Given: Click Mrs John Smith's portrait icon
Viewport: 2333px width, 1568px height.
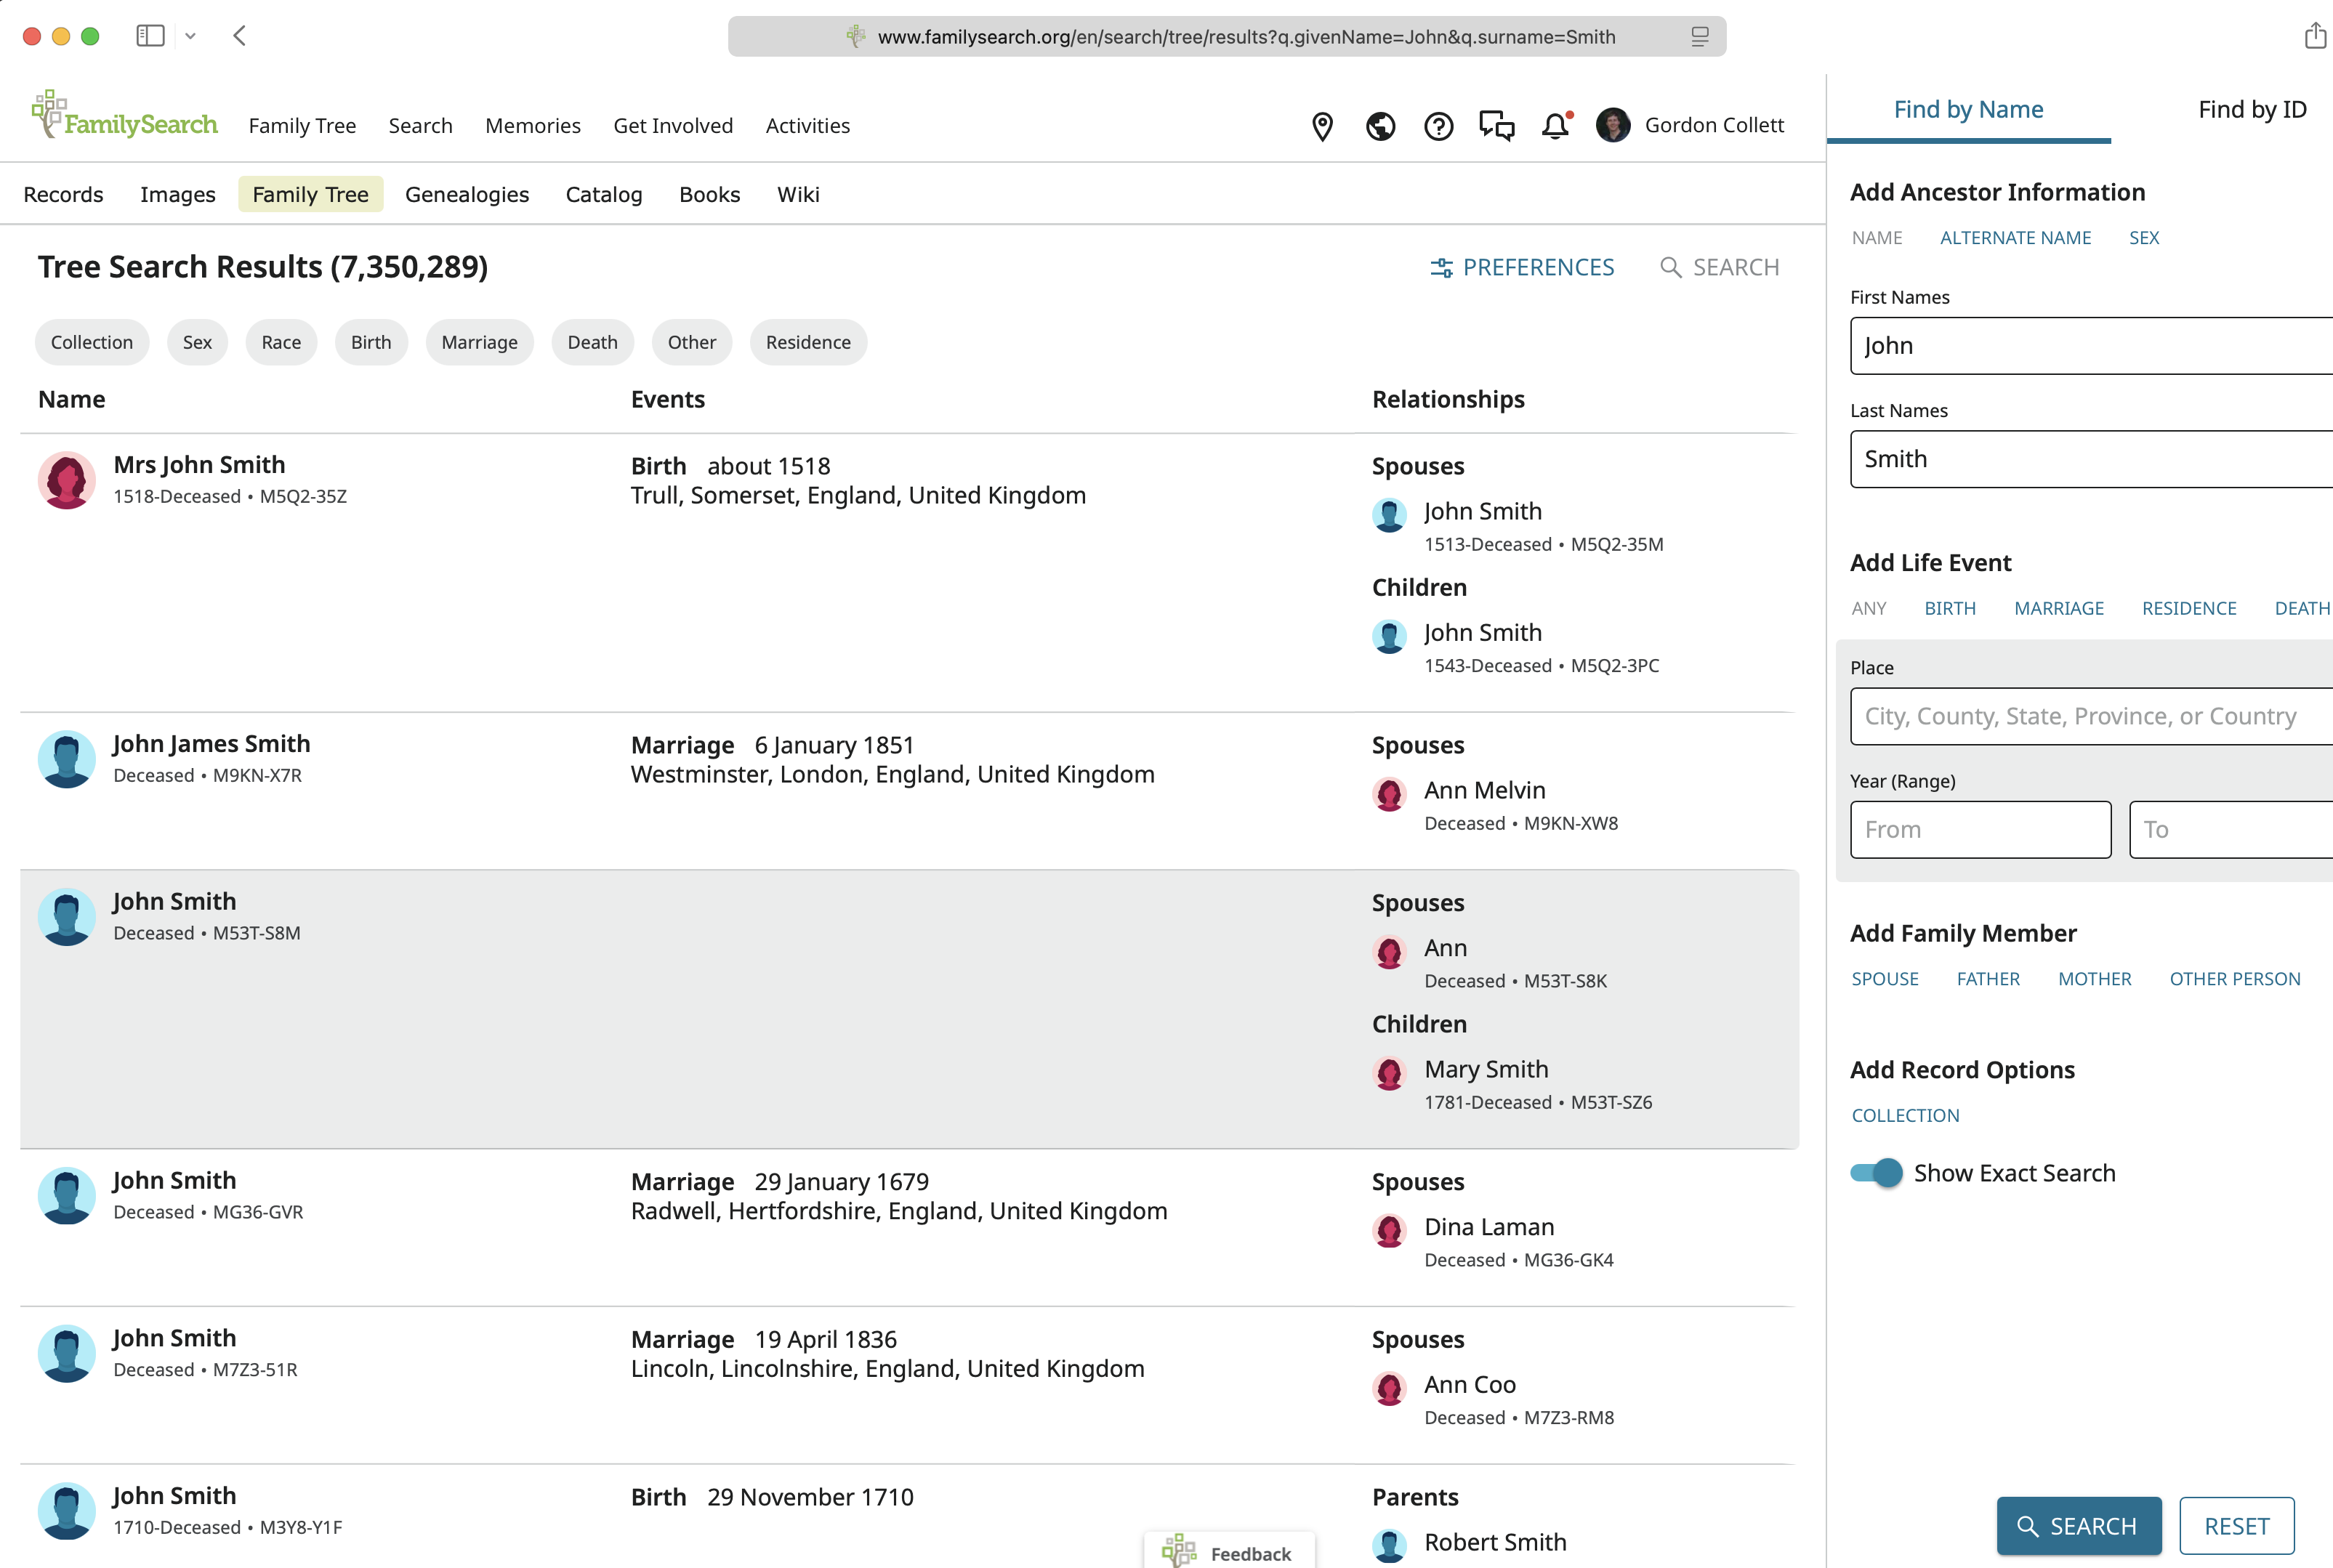Looking at the screenshot, I should 66,480.
